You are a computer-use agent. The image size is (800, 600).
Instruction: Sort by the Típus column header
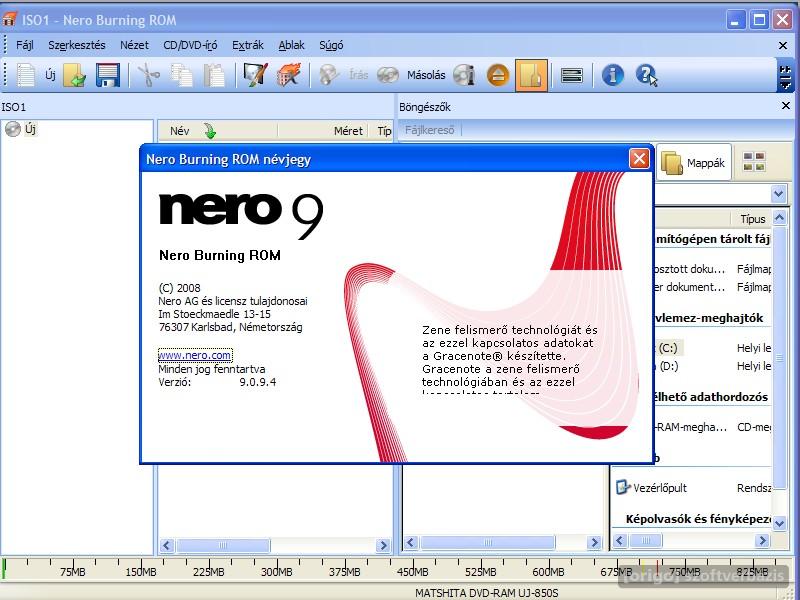[x=753, y=219]
